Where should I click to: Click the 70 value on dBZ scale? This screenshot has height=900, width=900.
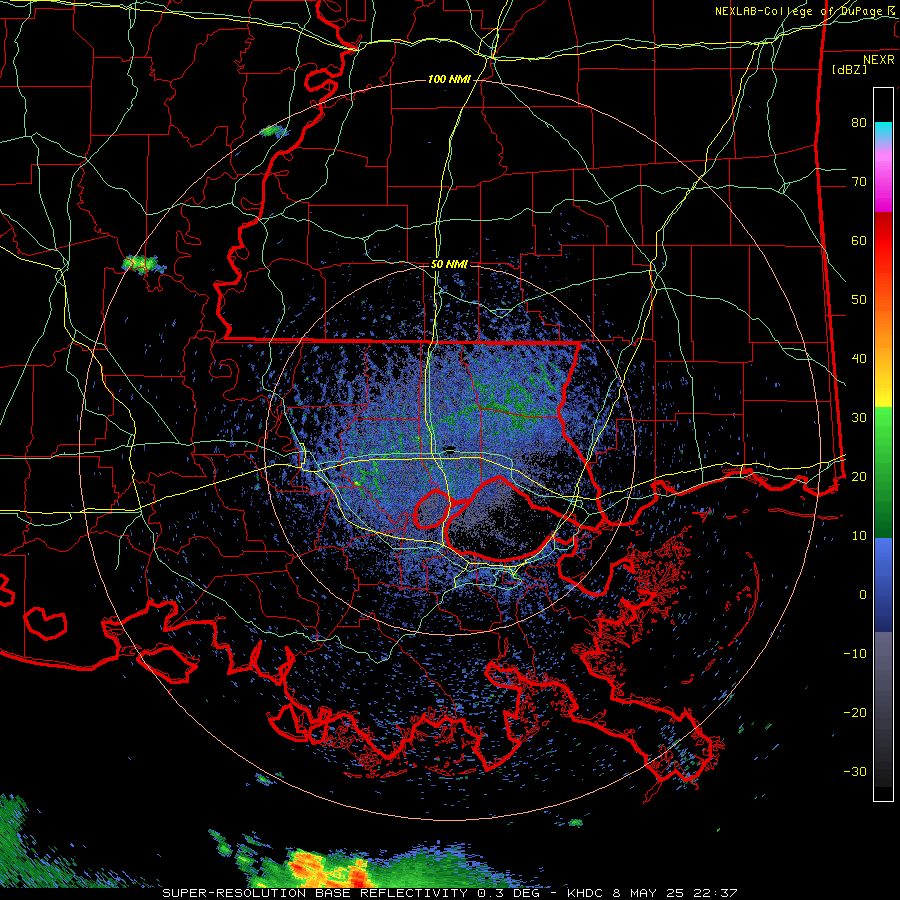[859, 182]
